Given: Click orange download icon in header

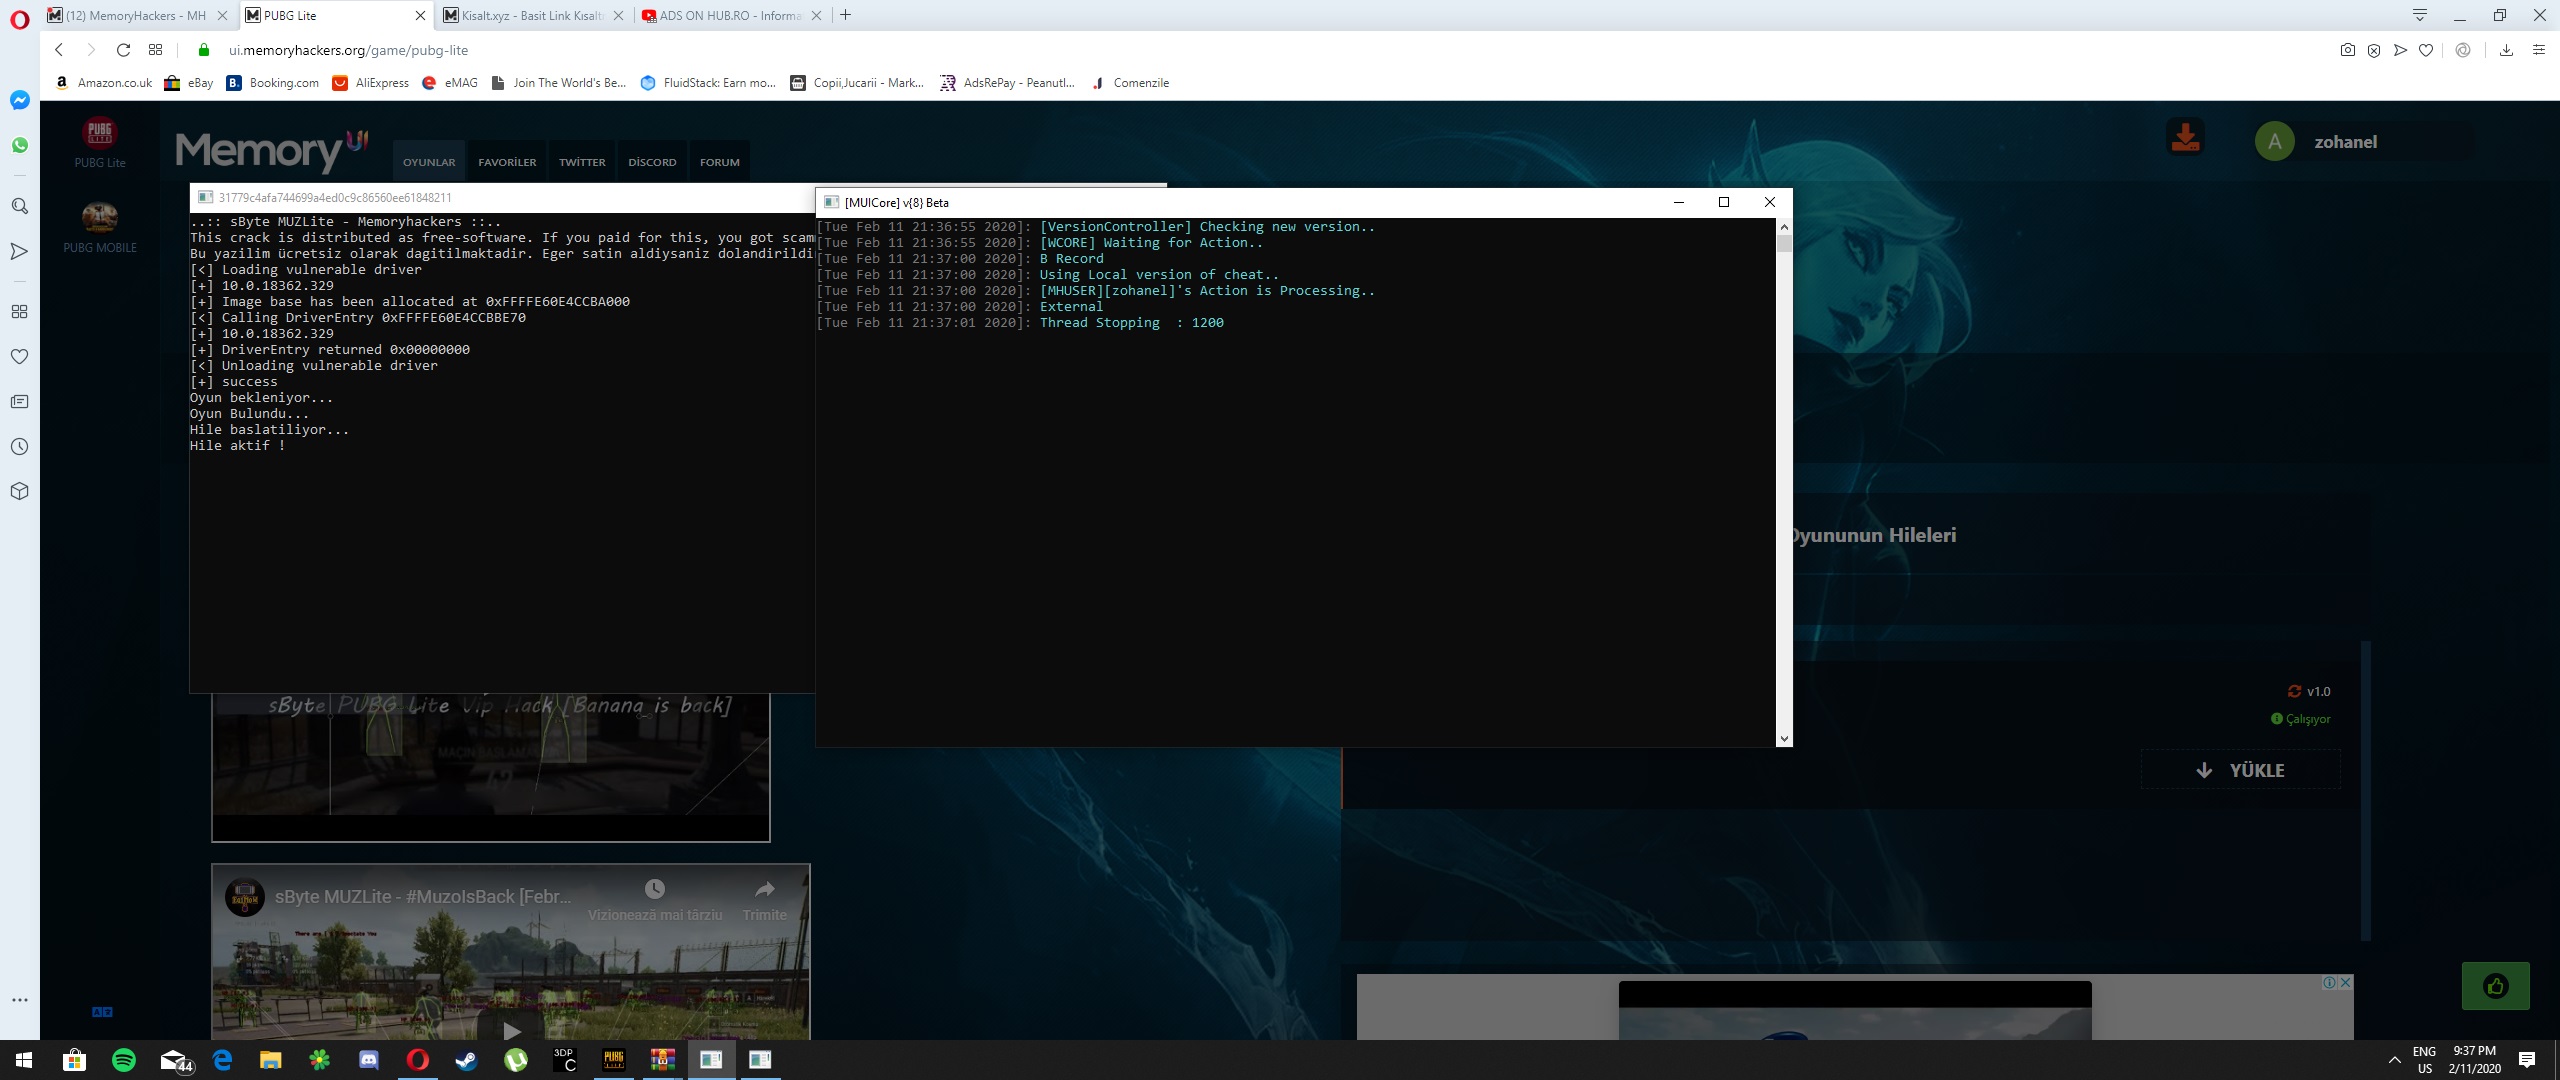Looking at the screenshot, I should (x=2185, y=138).
